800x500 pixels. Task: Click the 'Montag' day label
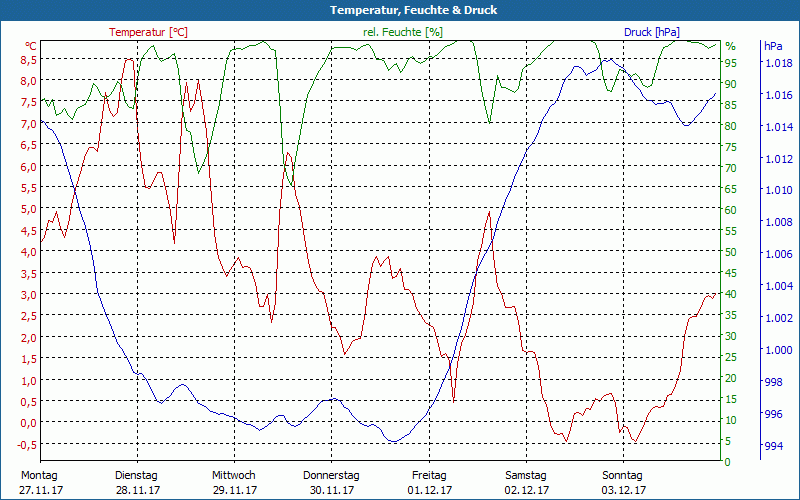[x=39, y=476]
